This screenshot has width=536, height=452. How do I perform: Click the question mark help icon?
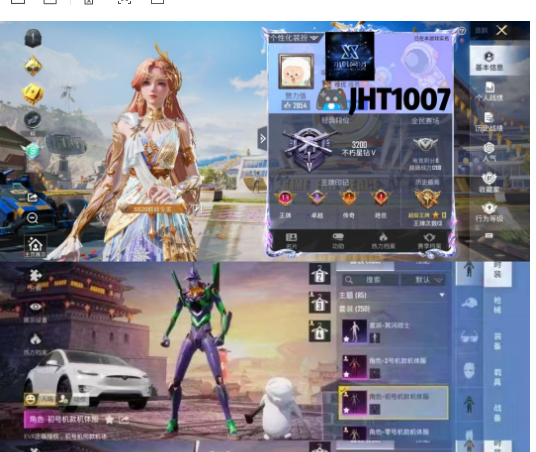tap(461, 31)
